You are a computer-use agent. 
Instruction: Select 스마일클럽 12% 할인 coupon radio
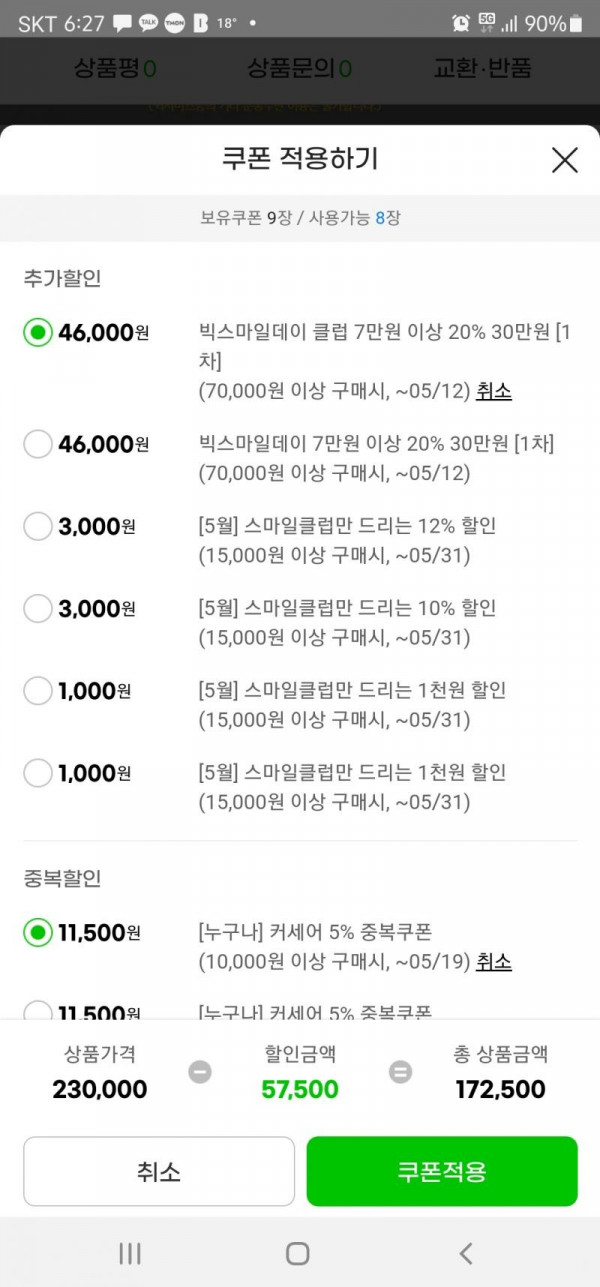click(x=38, y=526)
